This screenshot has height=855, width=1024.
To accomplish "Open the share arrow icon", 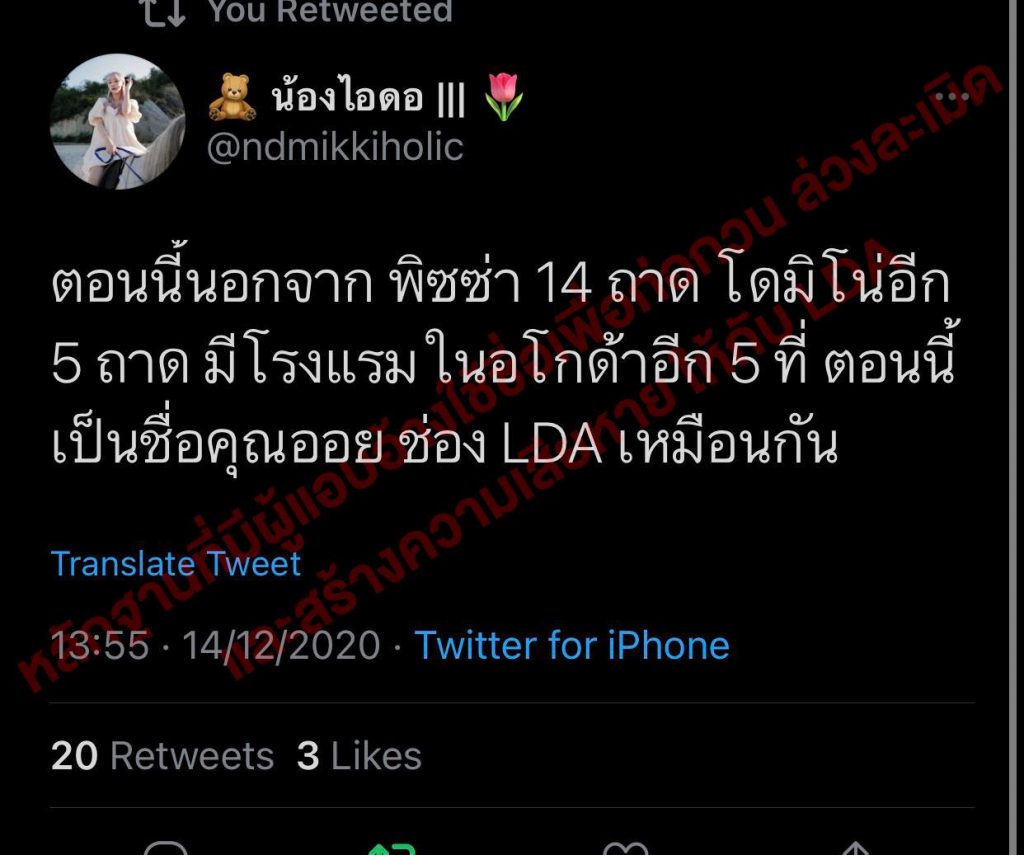I will click(x=856, y=849).
